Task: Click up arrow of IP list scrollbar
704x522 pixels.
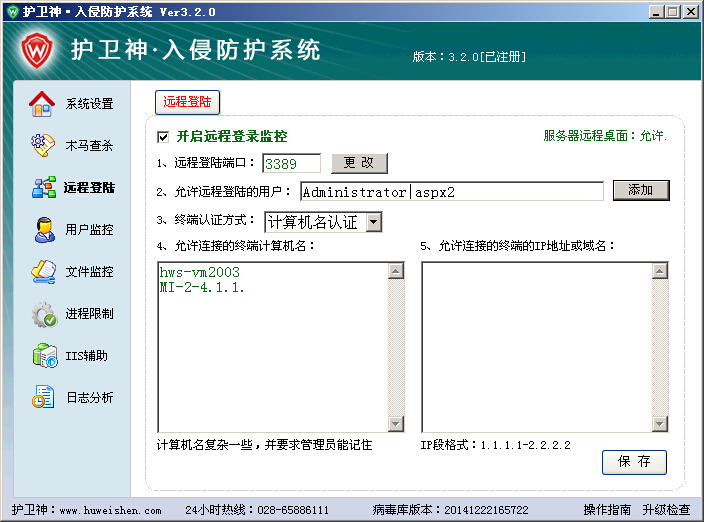Action: tap(660, 271)
